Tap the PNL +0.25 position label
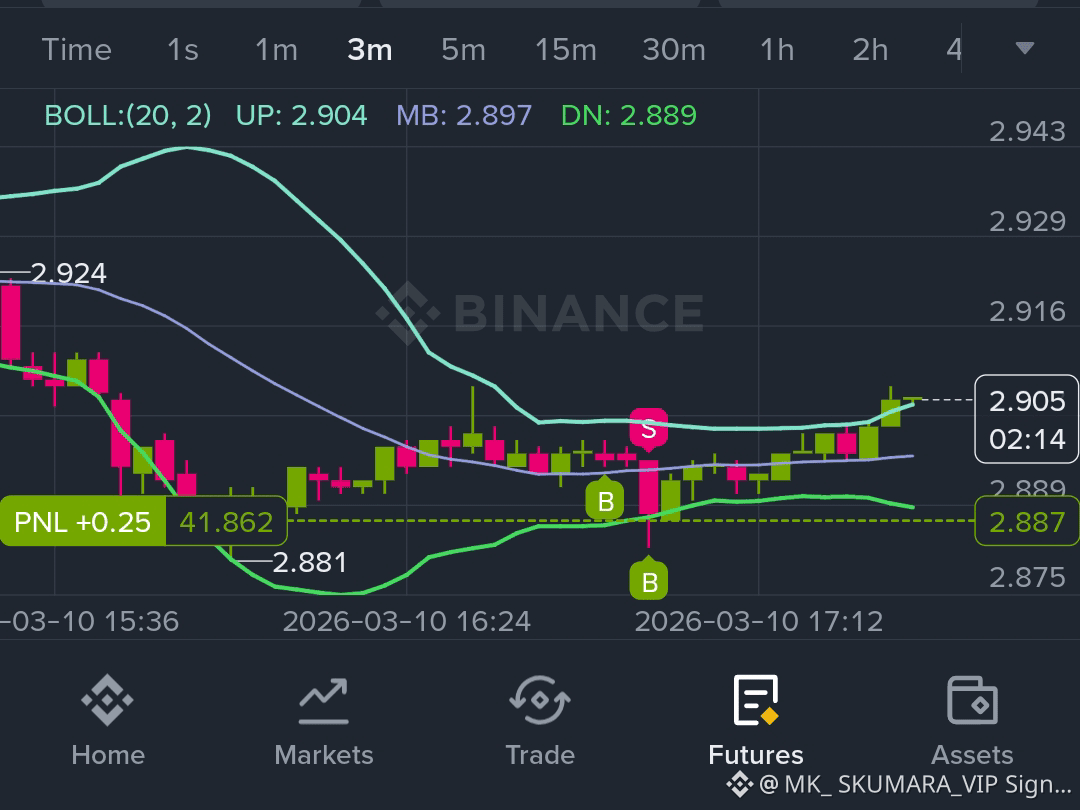 tap(83, 521)
